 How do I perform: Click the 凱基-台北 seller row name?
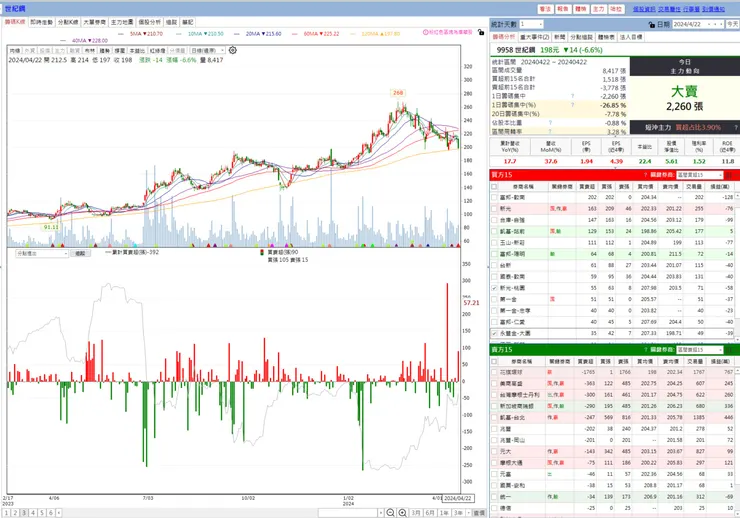point(512,418)
